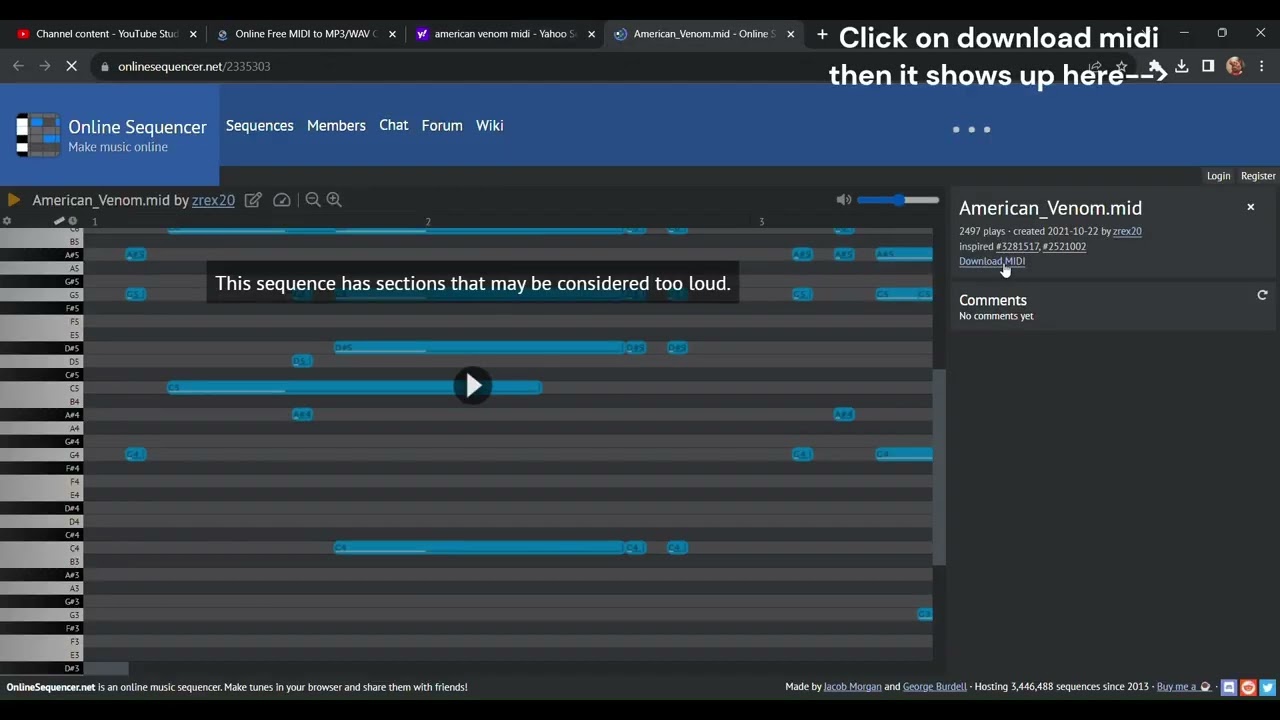This screenshot has height=720, width=1280.
Task: Click the small orange play button beside the title
Action: (x=14, y=200)
